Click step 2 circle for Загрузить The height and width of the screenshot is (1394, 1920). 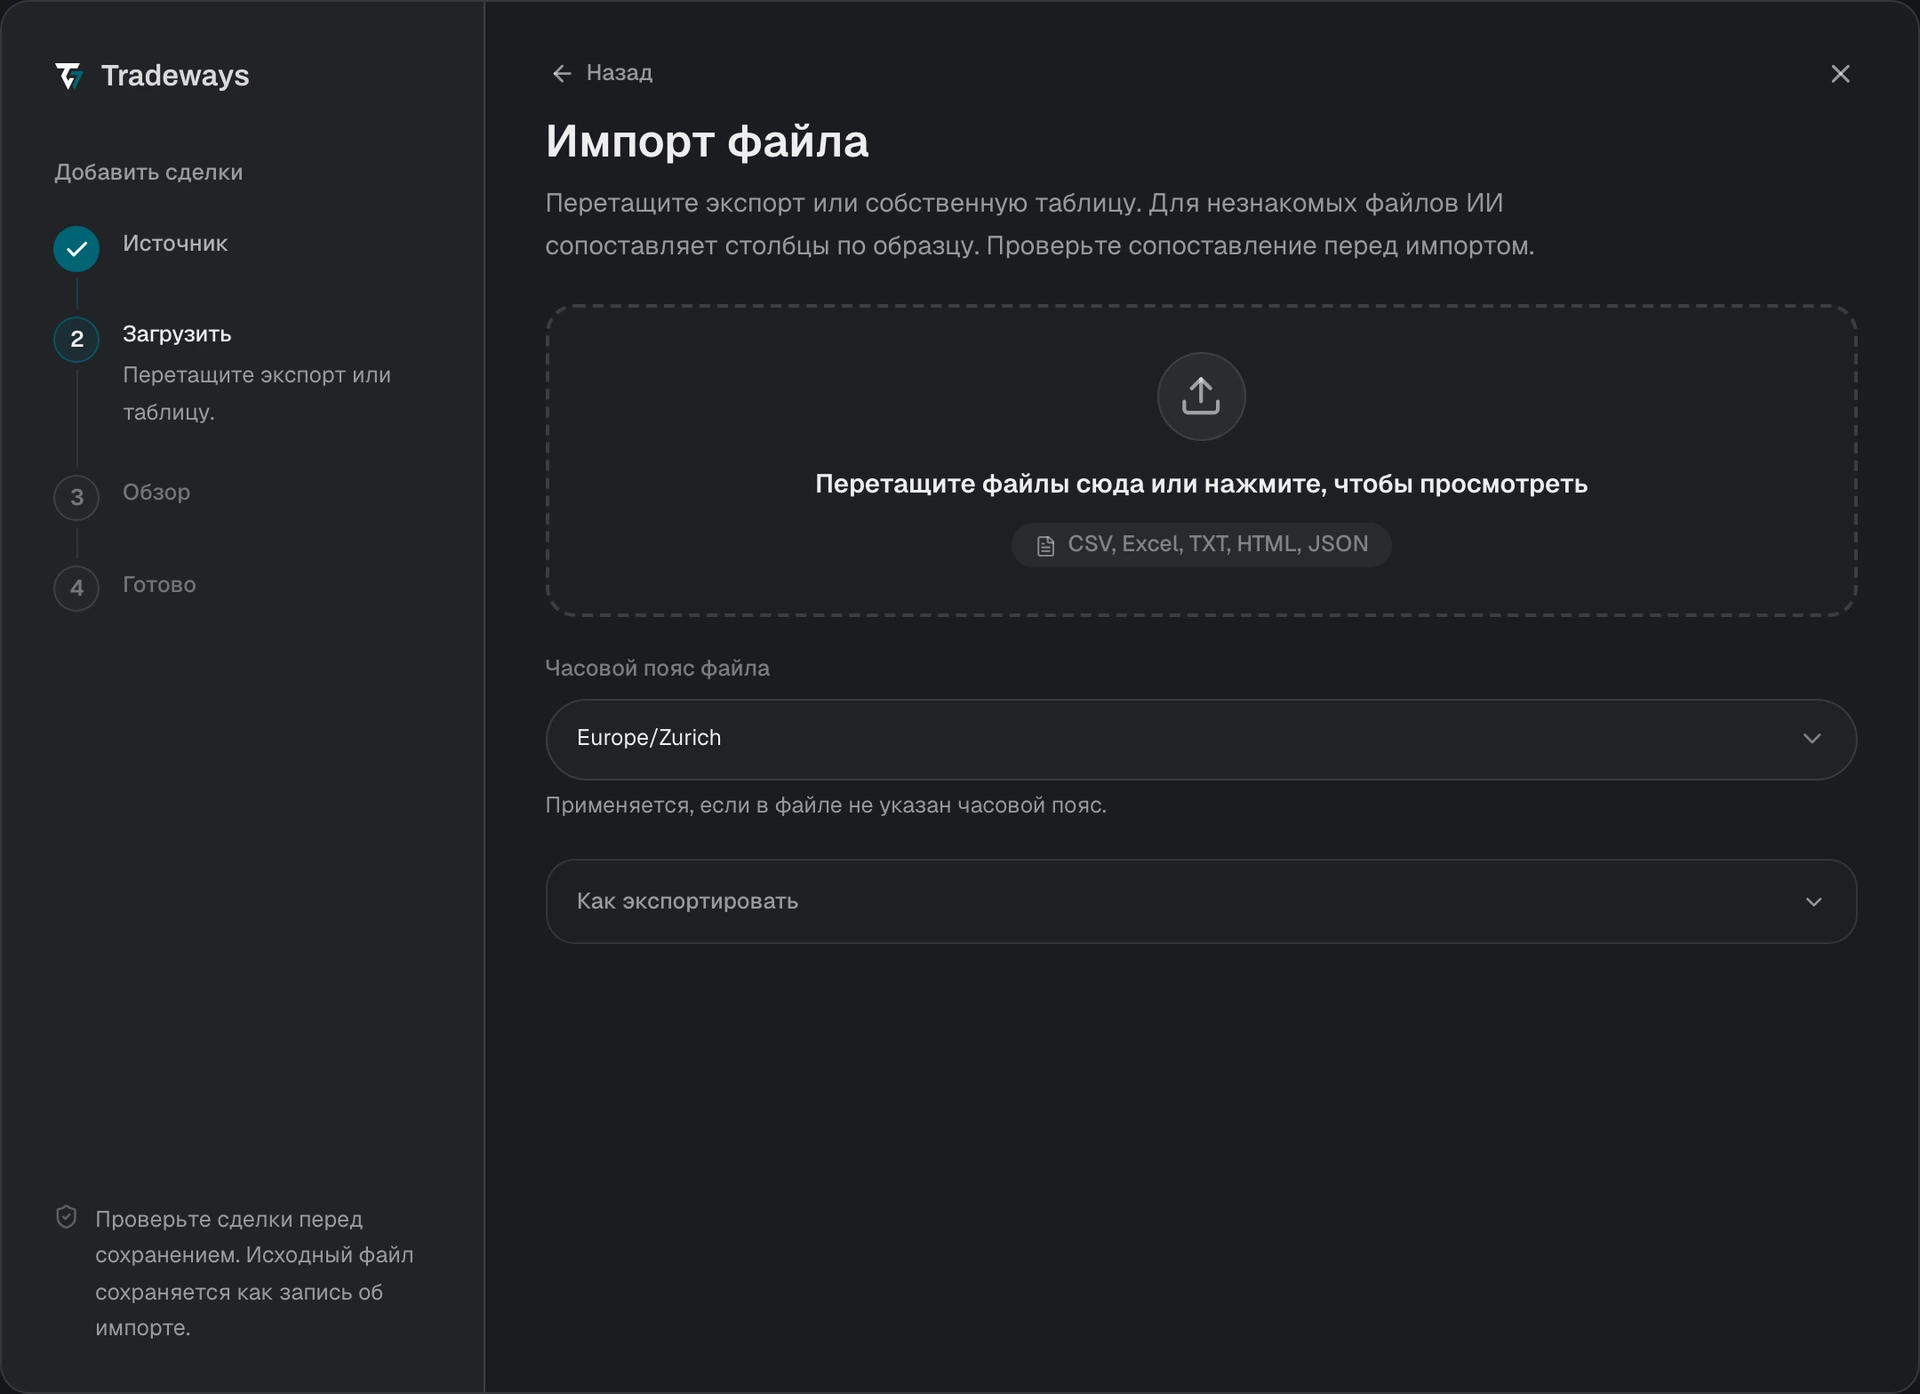(x=76, y=339)
